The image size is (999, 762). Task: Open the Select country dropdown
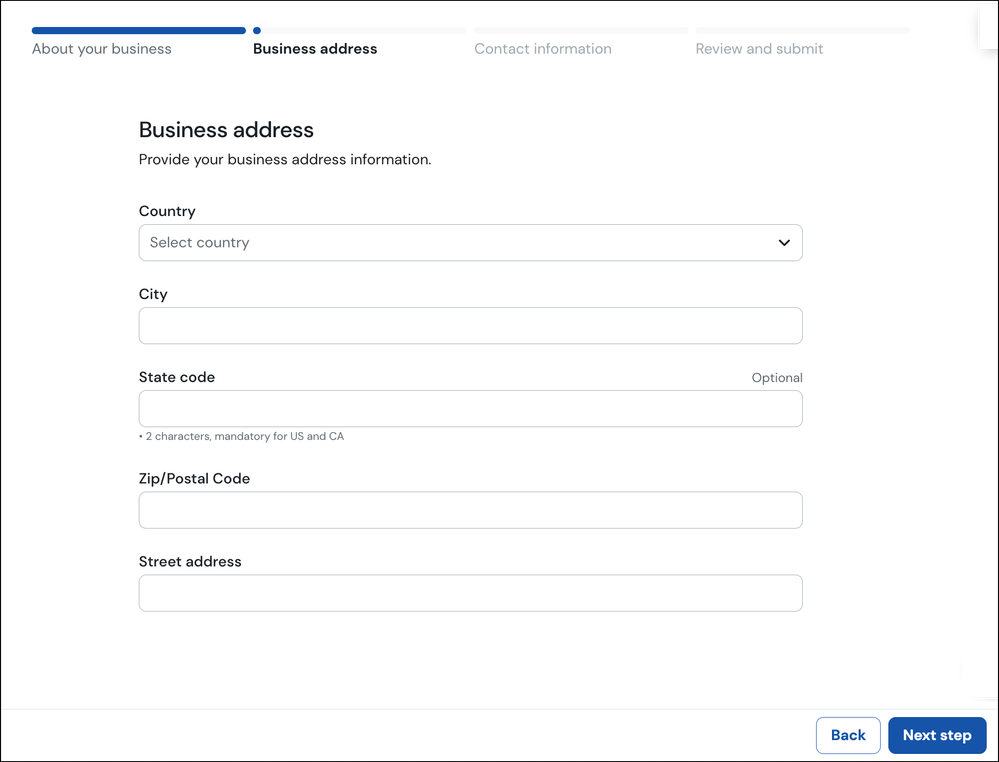[x=470, y=243]
